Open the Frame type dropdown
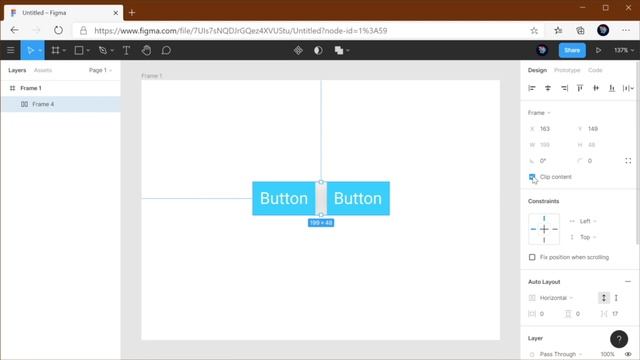Image resolution: width=640 pixels, height=360 pixels. point(539,113)
